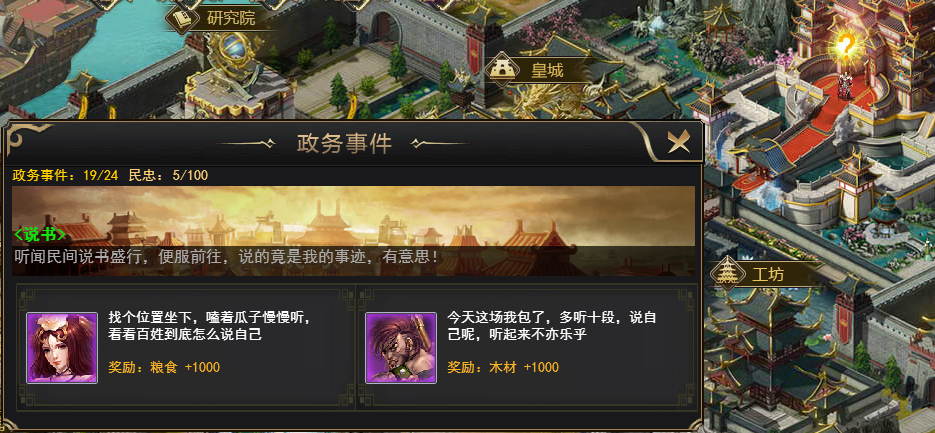Click the glowing question mark quest marker
This screenshot has height=433, width=935.
pos(845,45)
